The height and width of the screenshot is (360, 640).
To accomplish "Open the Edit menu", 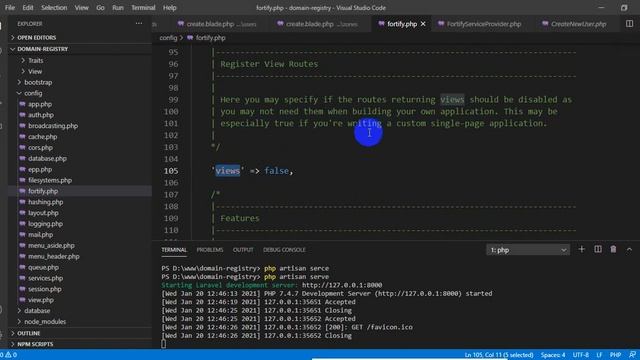I will (x=28, y=8).
